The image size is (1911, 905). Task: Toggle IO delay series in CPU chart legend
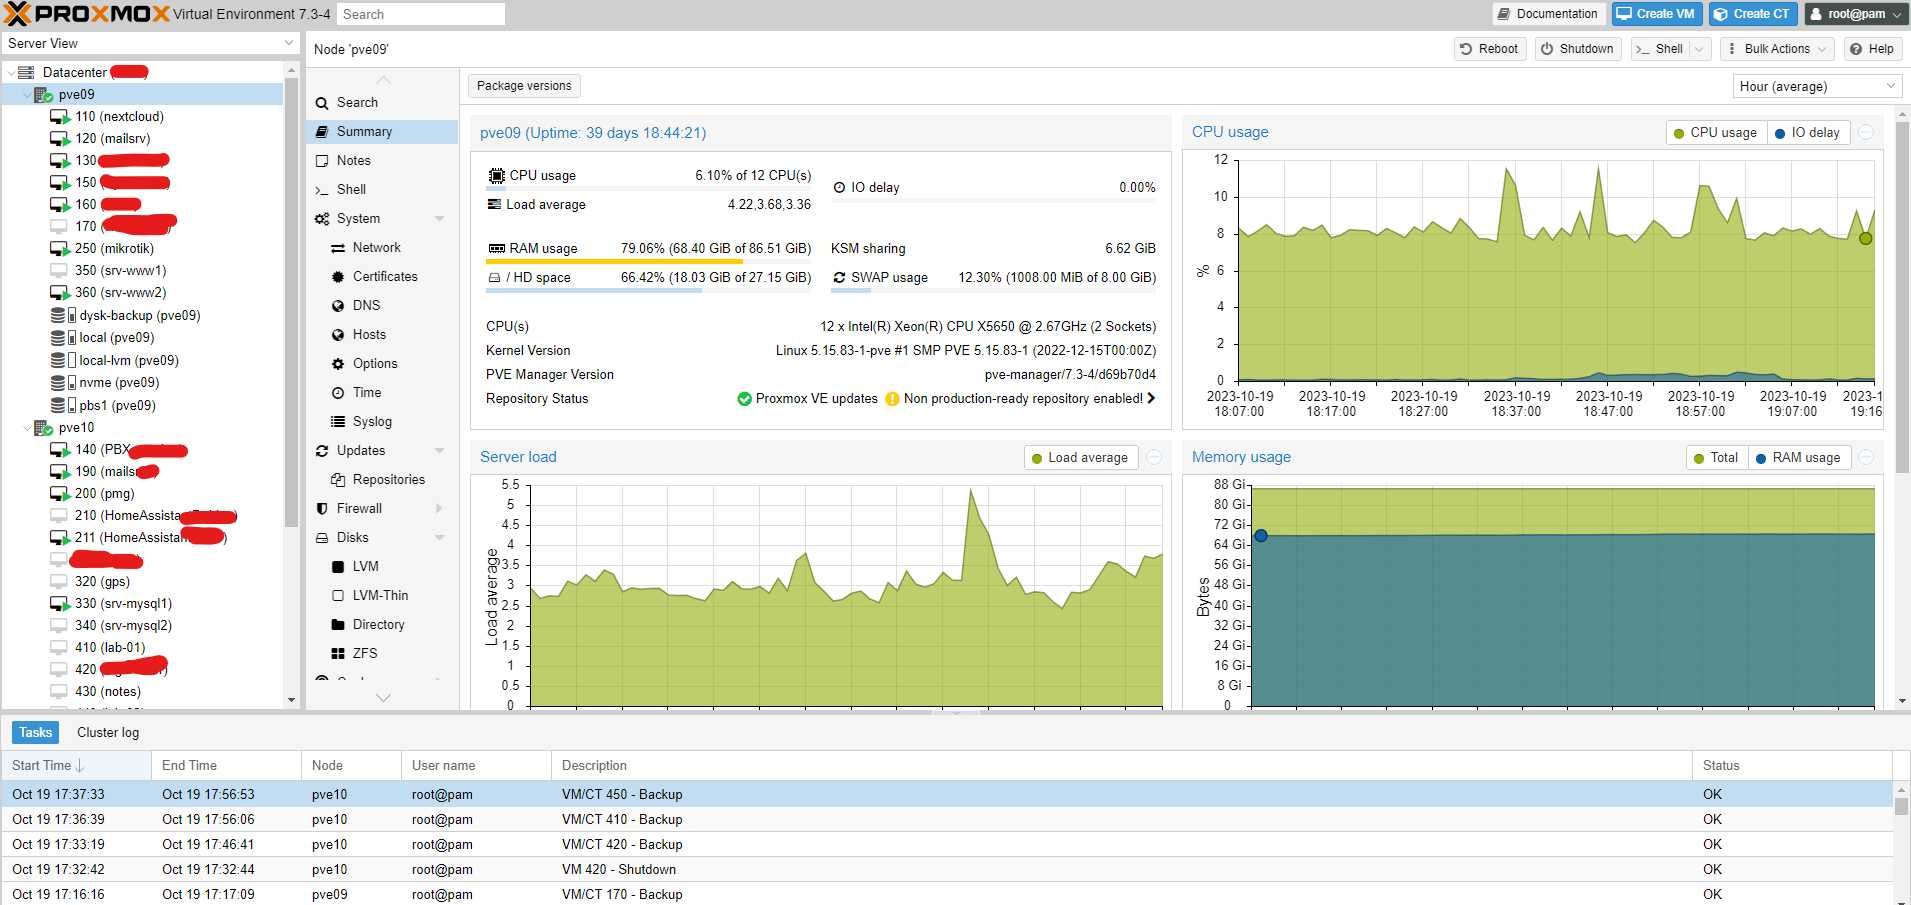pyautogui.click(x=1807, y=133)
